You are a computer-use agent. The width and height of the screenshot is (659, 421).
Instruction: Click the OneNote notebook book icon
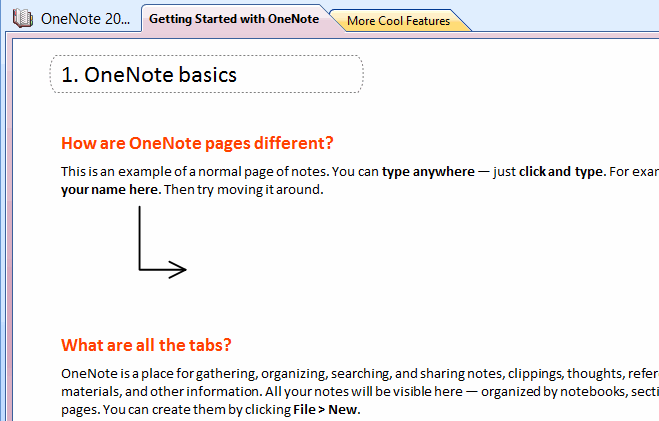(23, 18)
